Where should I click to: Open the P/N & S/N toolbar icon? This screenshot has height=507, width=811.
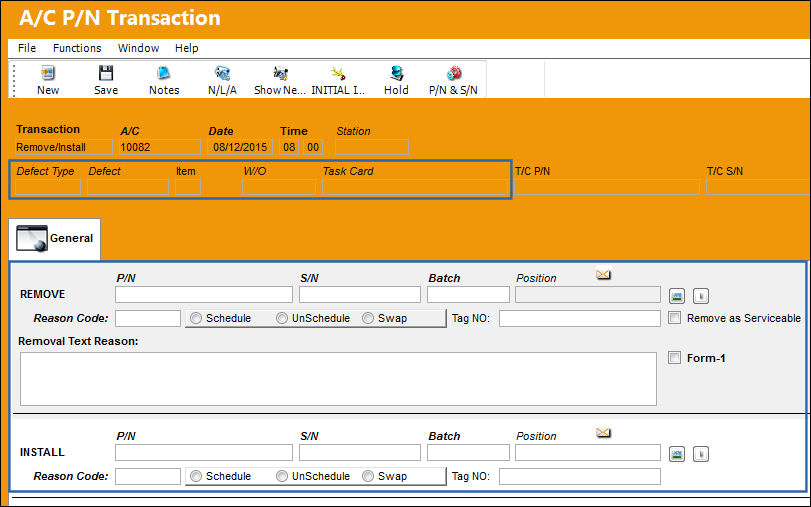point(454,73)
